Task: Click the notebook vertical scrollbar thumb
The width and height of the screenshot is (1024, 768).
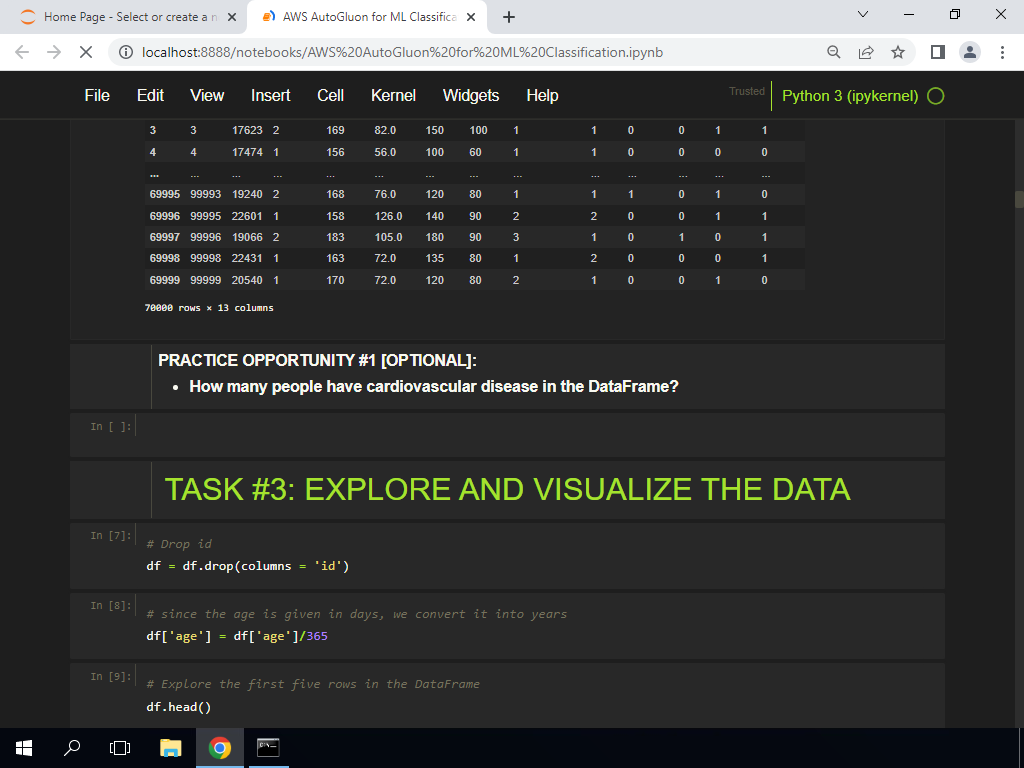Action: pos(1019,199)
